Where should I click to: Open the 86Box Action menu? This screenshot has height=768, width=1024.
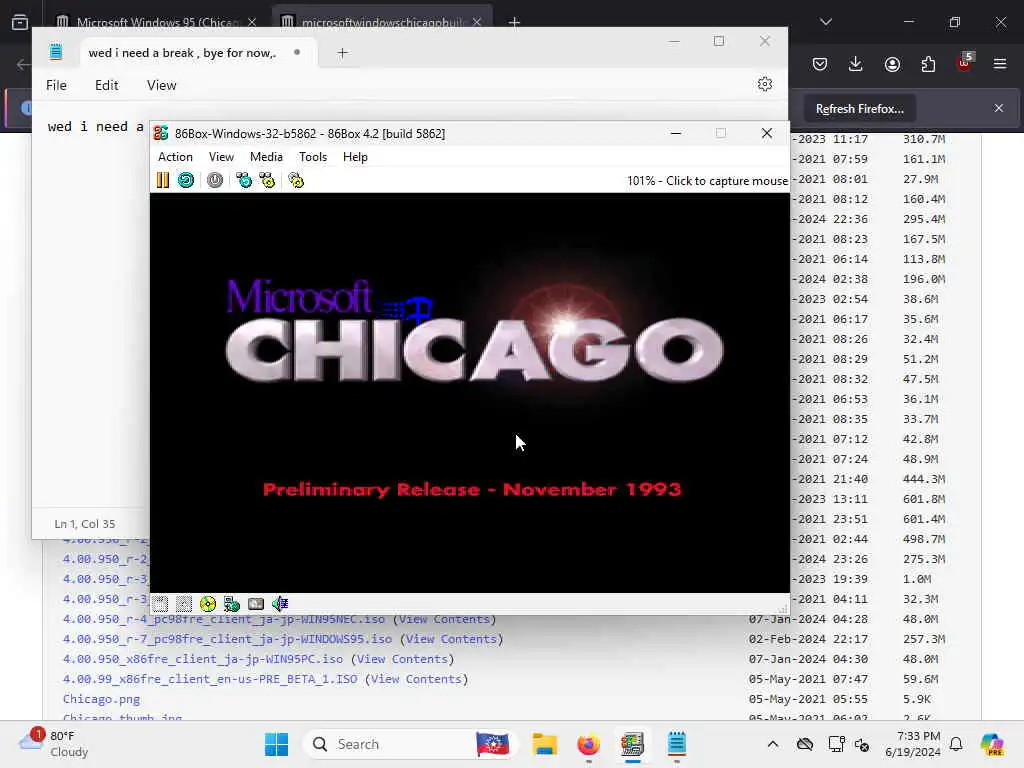click(x=175, y=157)
